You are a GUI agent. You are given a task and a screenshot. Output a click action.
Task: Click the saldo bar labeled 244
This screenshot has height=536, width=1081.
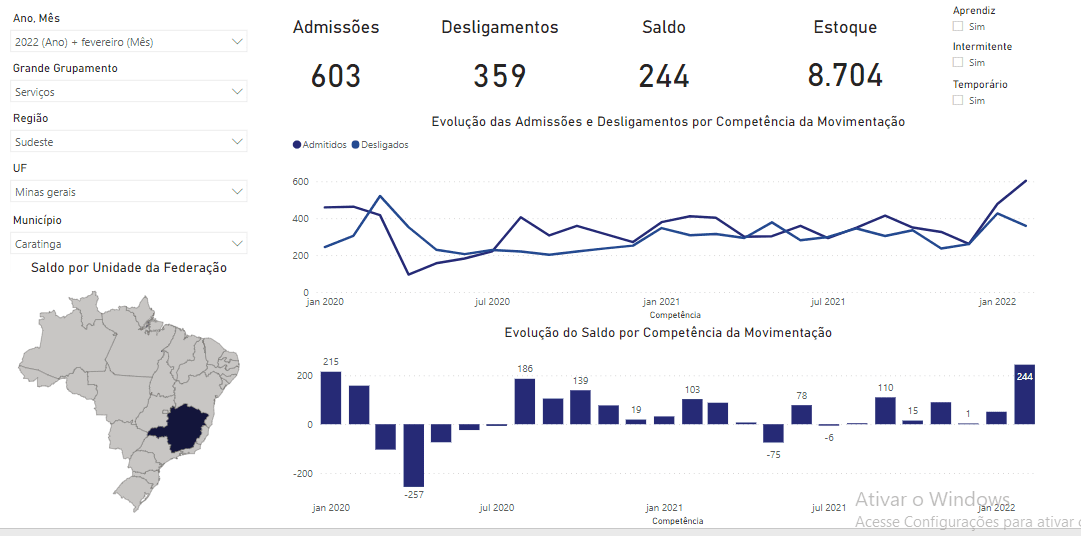(1024, 395)
